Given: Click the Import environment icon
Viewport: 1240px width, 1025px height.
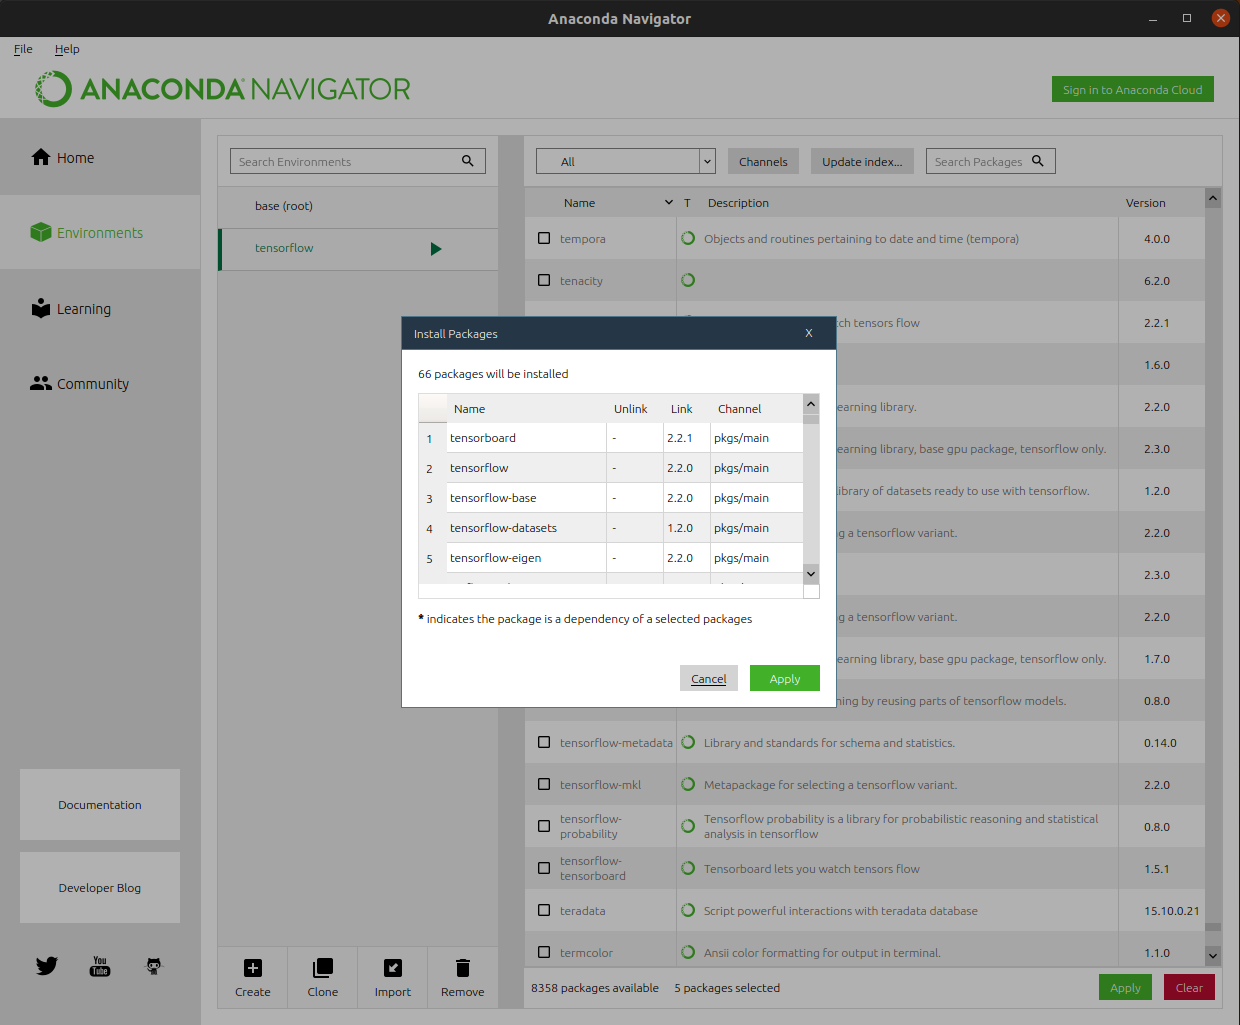Looking at the screenshot, I should coord(393,968).
